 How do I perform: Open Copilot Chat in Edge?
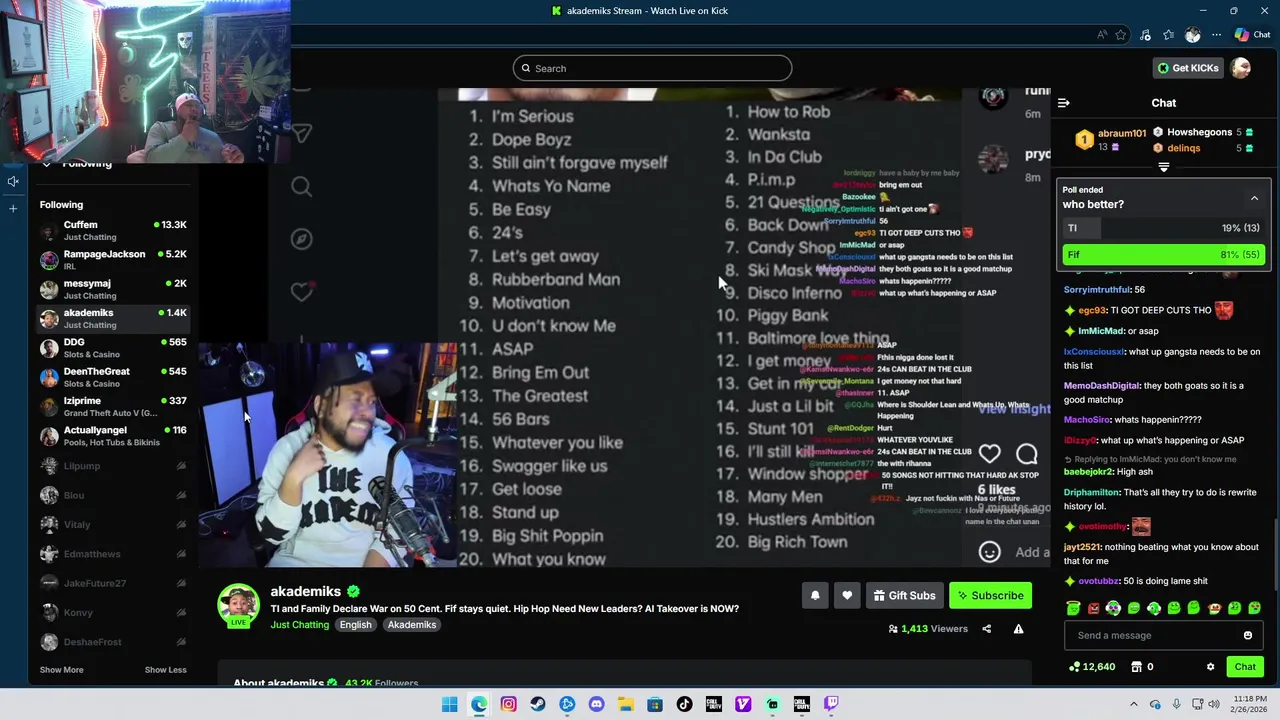(x=1252, y=35)
